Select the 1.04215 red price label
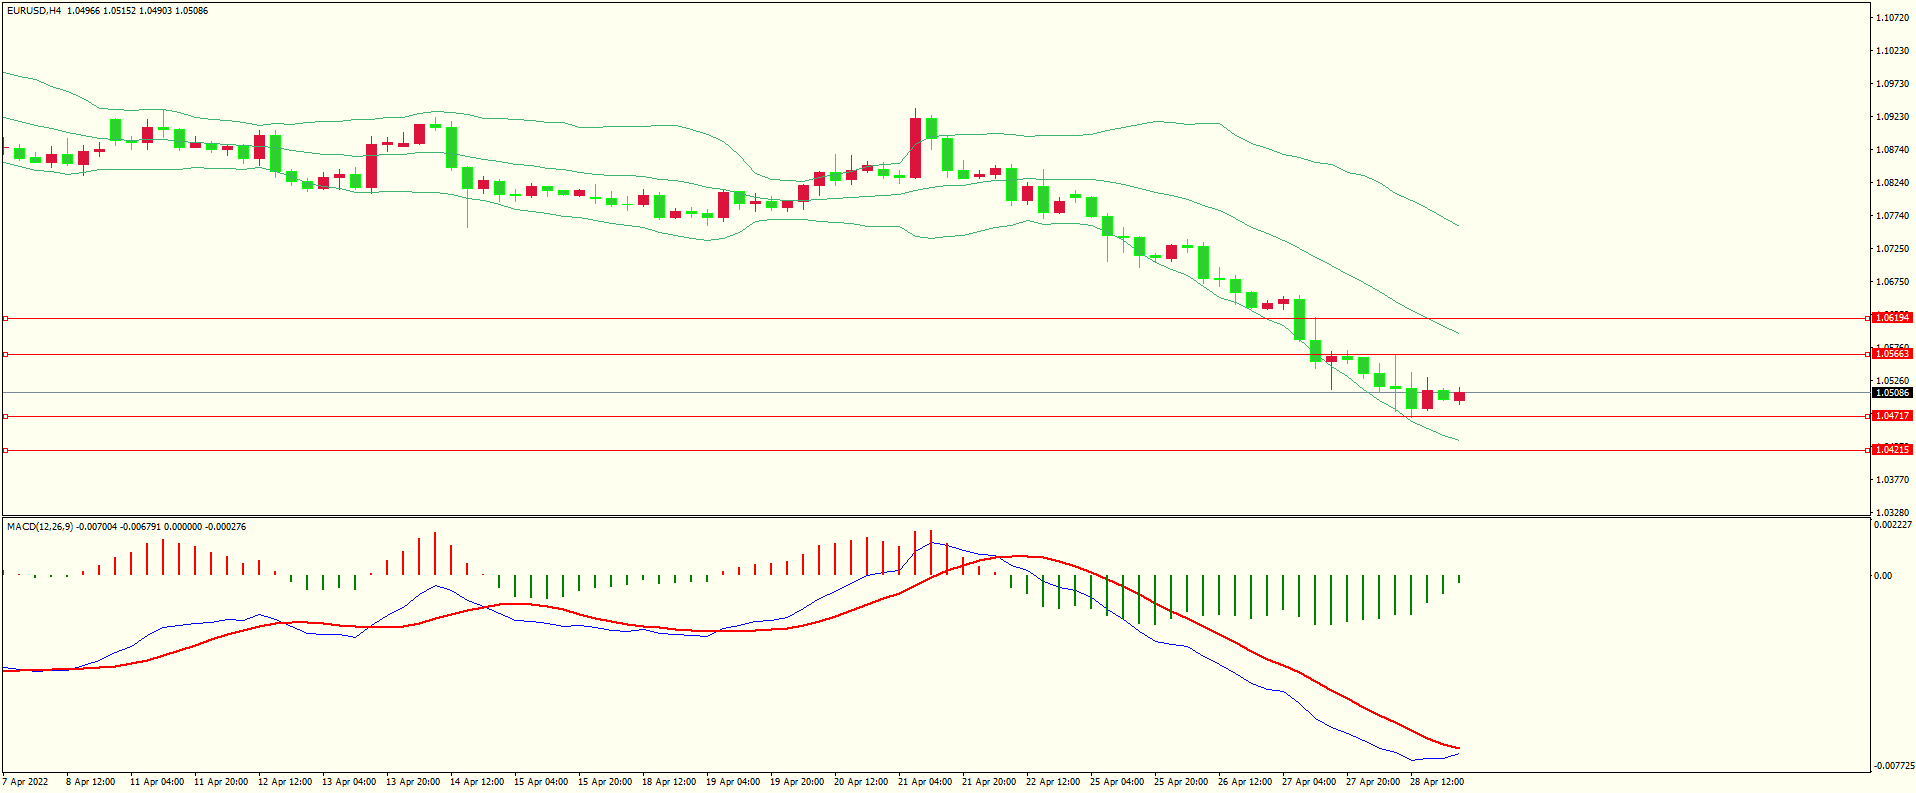The image size is (1916, 793). pos(1891,450)
